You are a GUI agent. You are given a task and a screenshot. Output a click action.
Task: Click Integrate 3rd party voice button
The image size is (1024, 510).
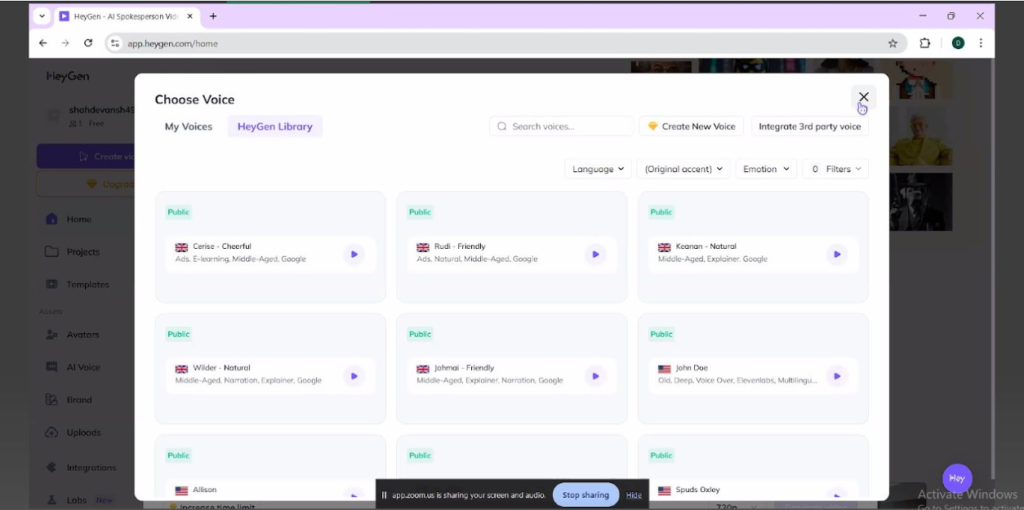(x=809, y=127)
